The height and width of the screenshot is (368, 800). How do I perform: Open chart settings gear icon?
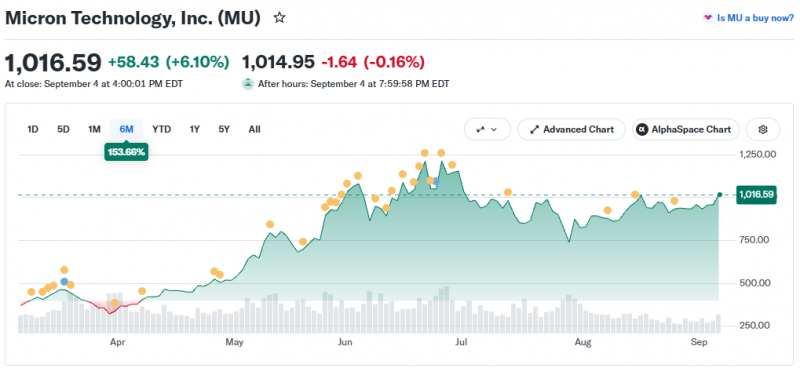click(763, 130)
